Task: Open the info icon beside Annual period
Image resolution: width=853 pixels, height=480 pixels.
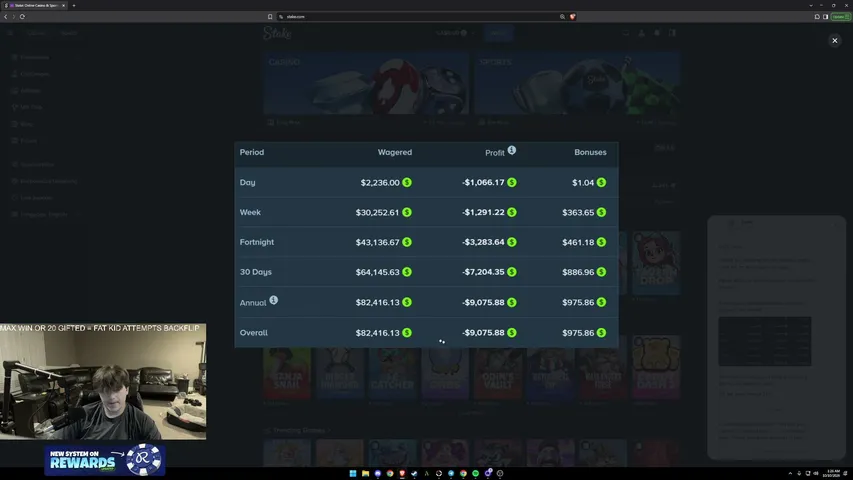Action: pyautogui.click(x=274, y=300)
